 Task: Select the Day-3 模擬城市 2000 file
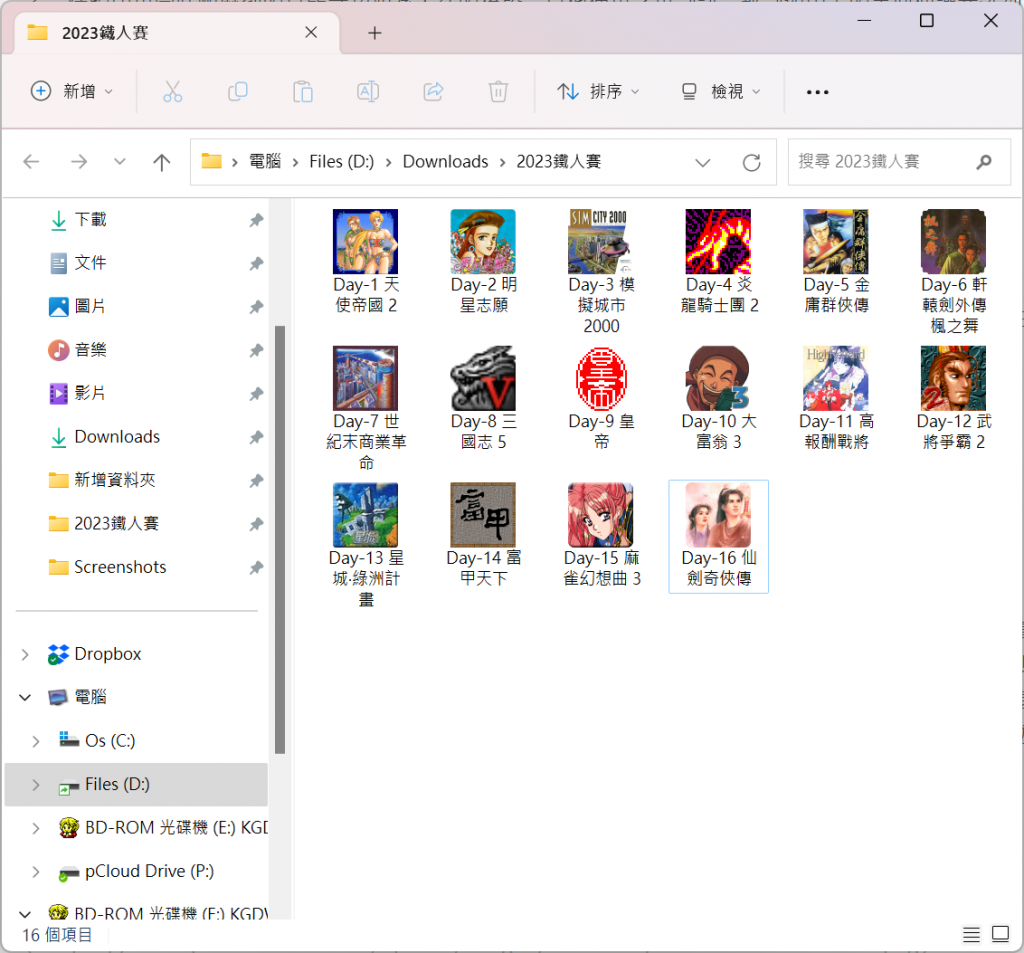pyautogui.click(x=601, y=272)
